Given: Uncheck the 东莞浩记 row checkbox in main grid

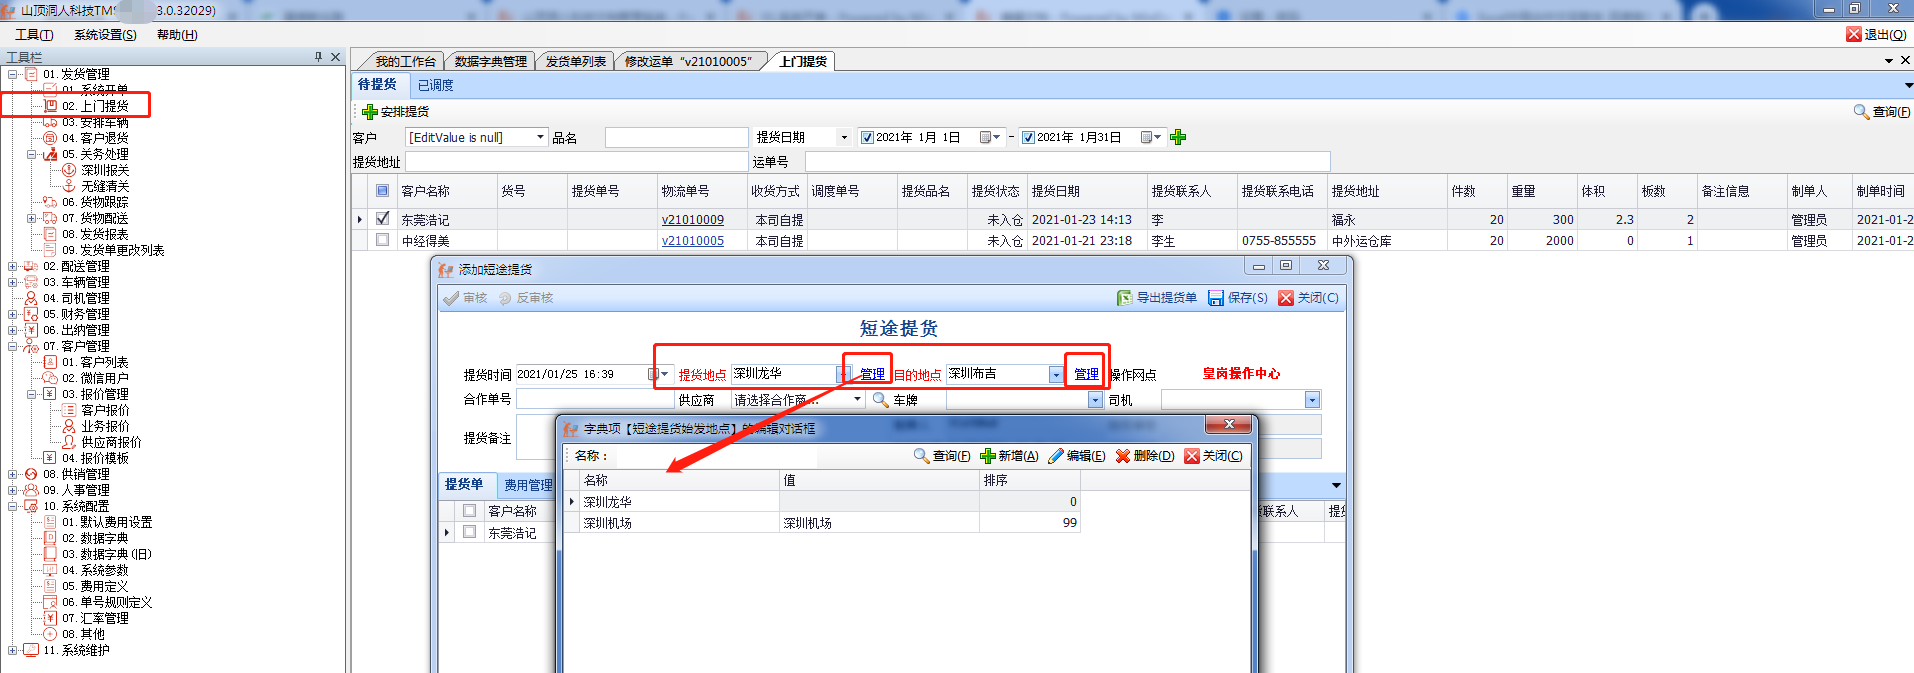Looking at the screenshot, I should (x=382, y=219).
